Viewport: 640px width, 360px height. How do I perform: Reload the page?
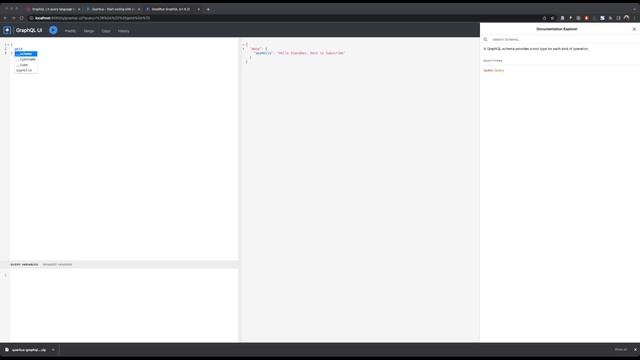[x=22, y=18]
